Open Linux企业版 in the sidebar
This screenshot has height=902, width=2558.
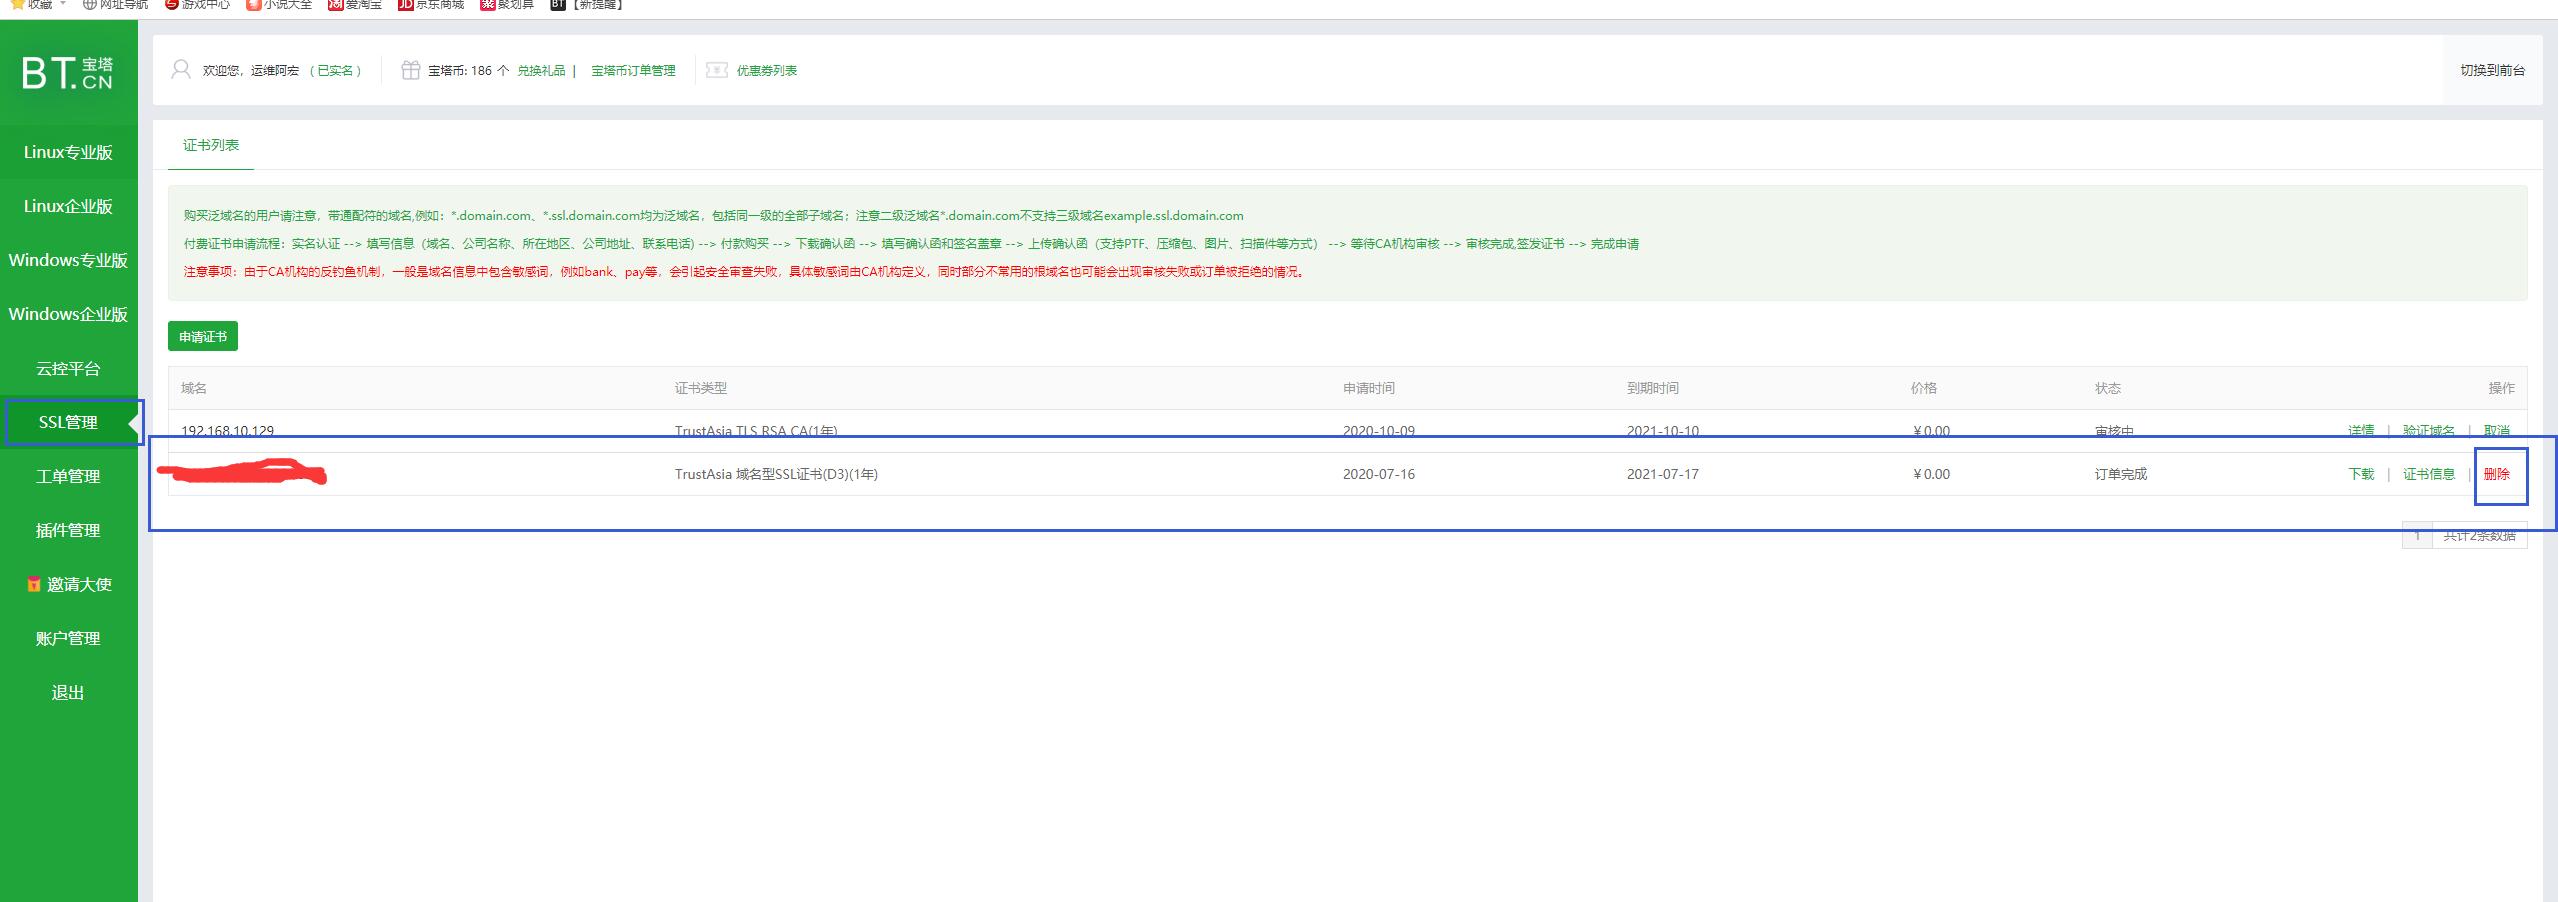[x=68, y=206]
